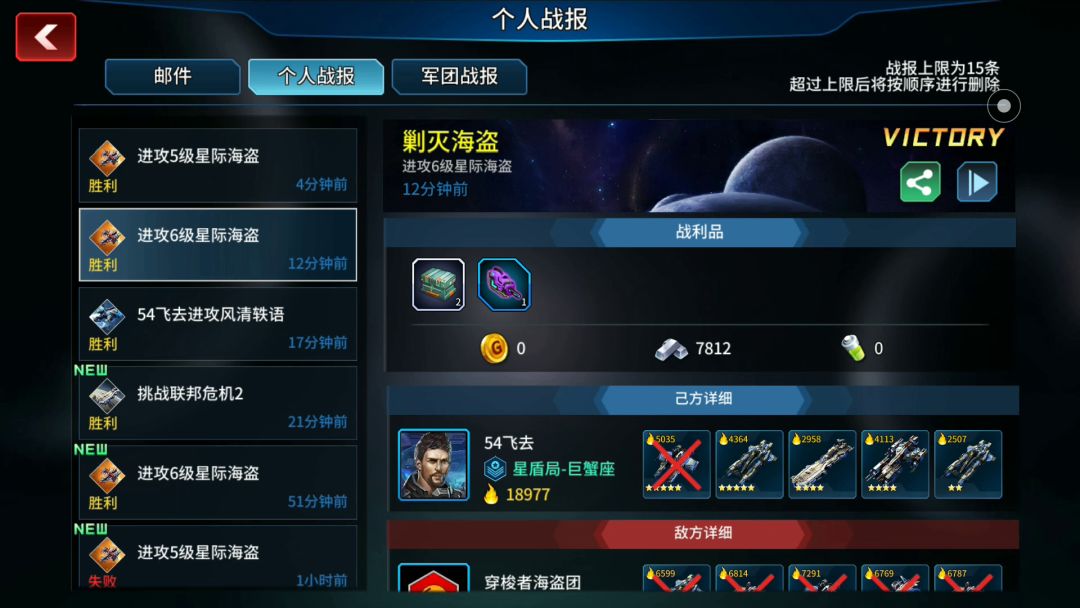
Task: Tap the gold coin reward icon
Action: [x=494, y=348]
